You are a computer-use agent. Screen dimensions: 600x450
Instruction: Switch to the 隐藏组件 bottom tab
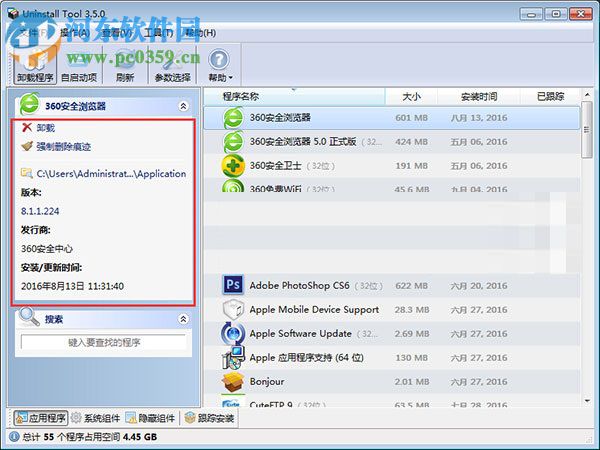pos(150,418)
